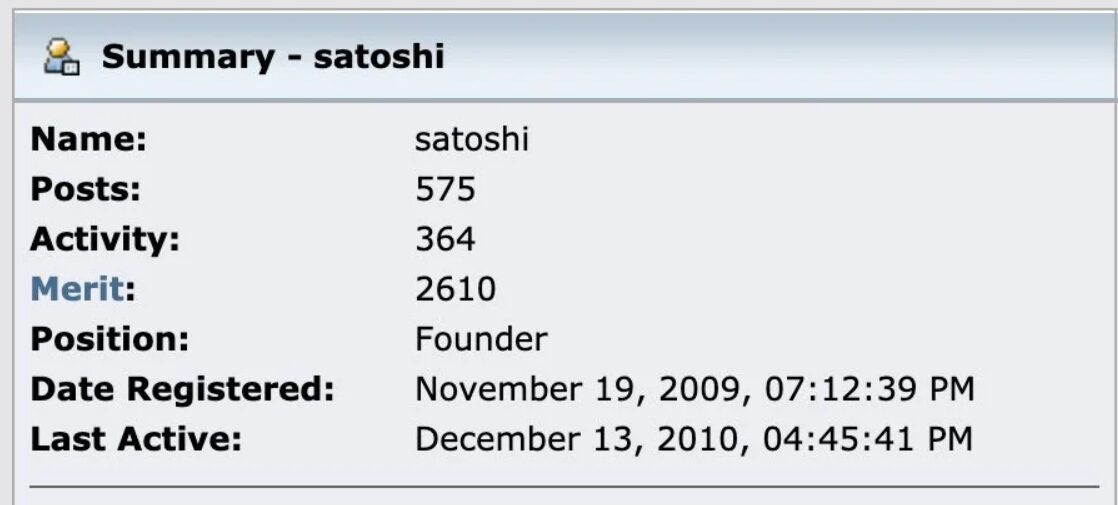Open the Merit link

tap(76, 289)
